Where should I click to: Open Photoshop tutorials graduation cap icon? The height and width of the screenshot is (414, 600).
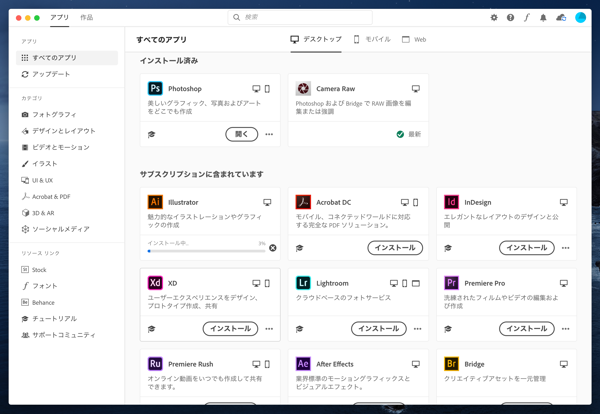[152, 134]
